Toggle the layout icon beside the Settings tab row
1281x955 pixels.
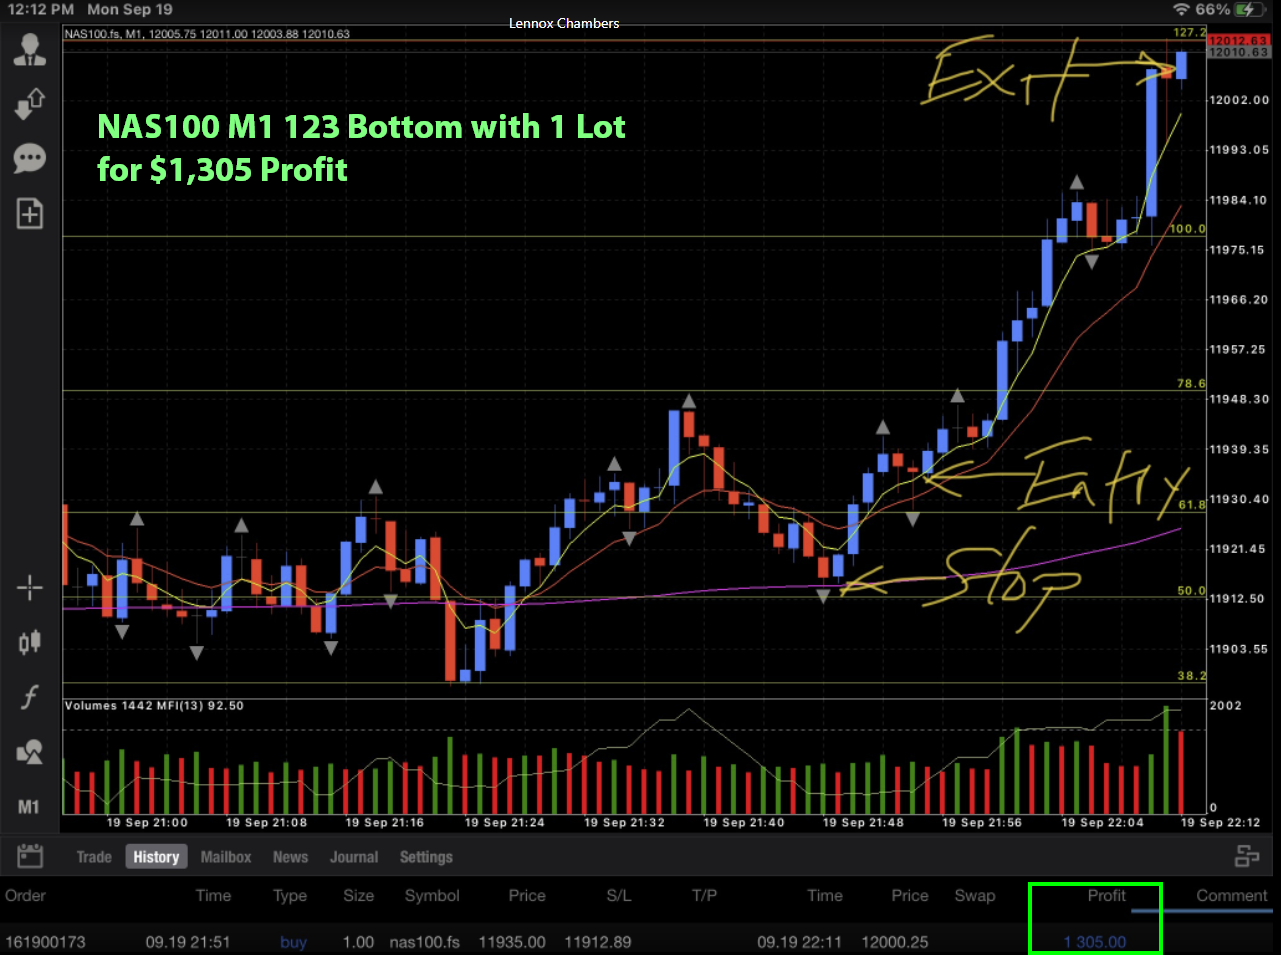[x=1247, y=856]
